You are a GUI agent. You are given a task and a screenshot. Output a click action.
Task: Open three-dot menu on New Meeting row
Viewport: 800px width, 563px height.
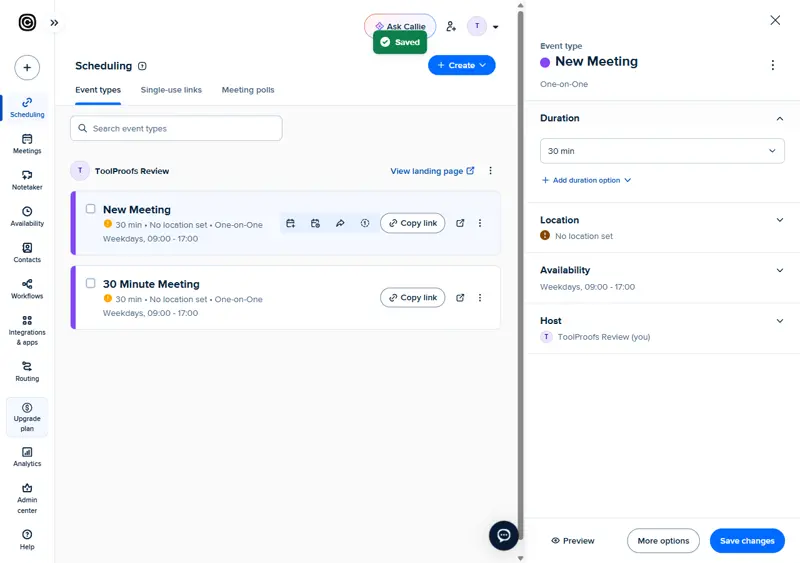pos(480,223)
